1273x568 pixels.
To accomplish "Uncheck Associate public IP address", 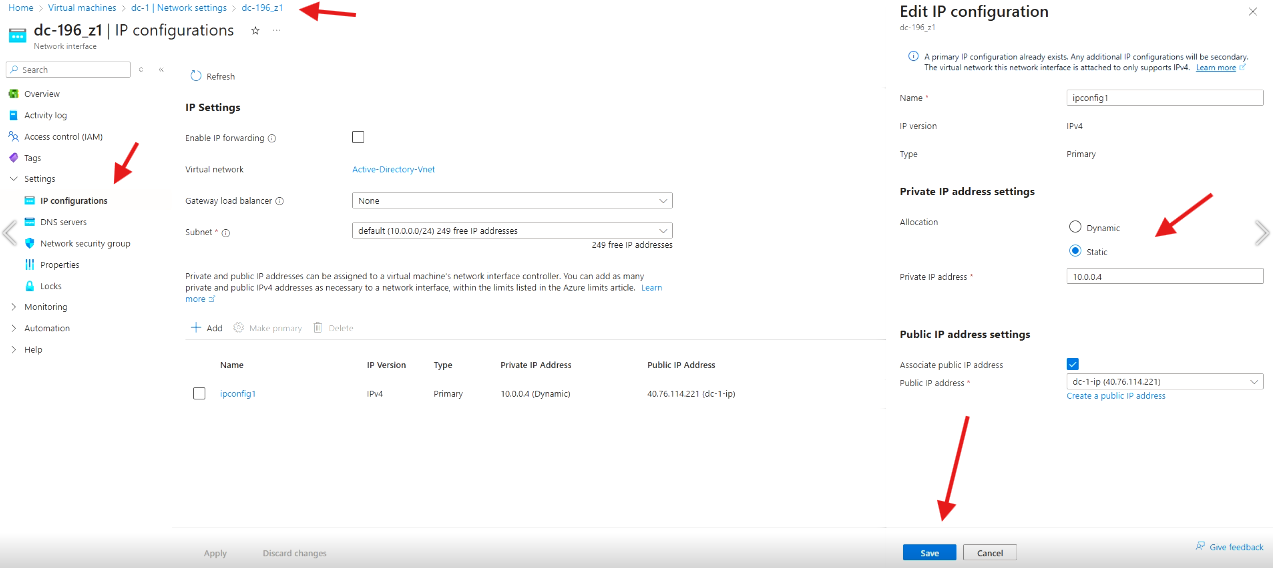I will (1073, 364).
